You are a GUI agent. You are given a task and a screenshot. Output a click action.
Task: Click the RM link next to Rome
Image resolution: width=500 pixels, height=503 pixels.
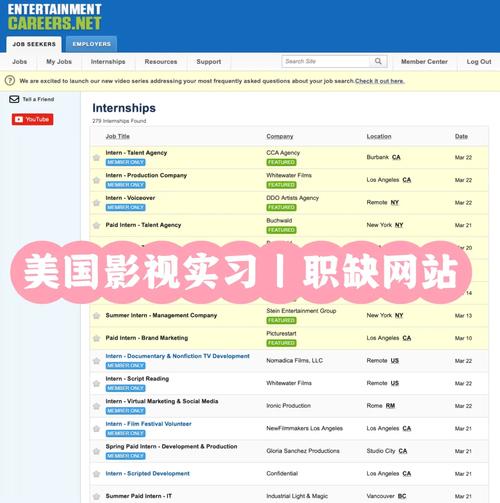(x=390, y=406)
